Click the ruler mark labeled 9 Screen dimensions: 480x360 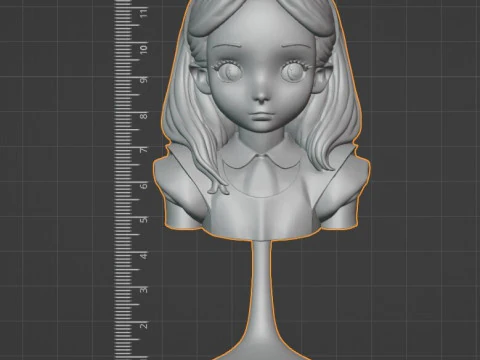pos(144,80)
